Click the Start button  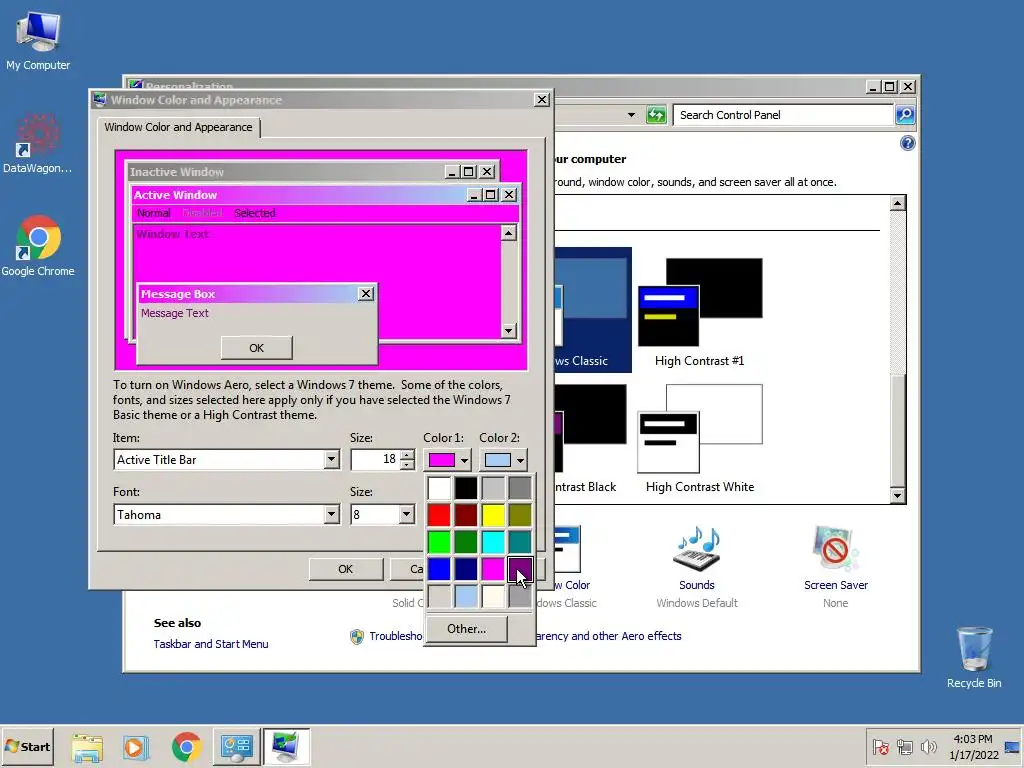(x=27, y=746)
